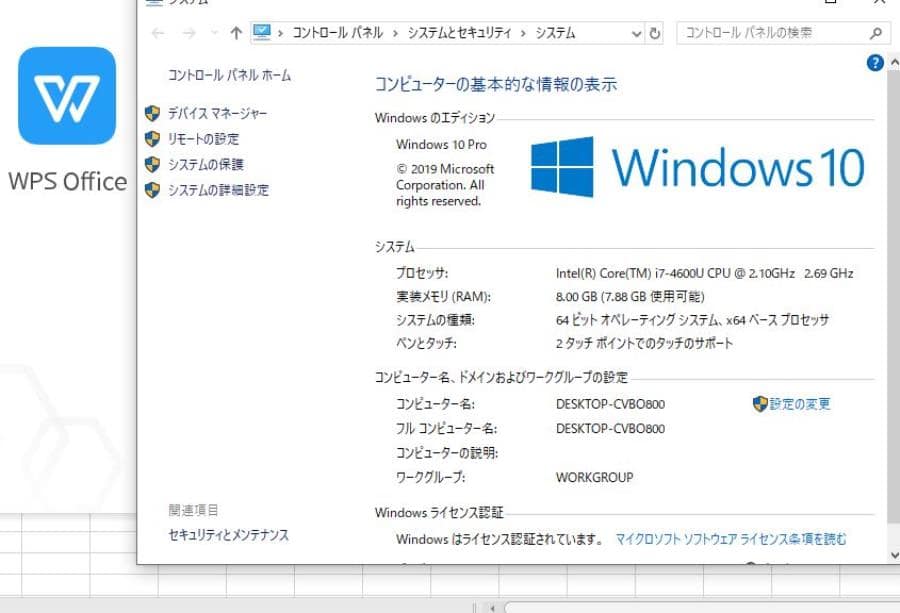The height and width of the screenshot is (613, 900).
Task: Select the Windows 10 Pro edition text
Action: click(441, 145)
